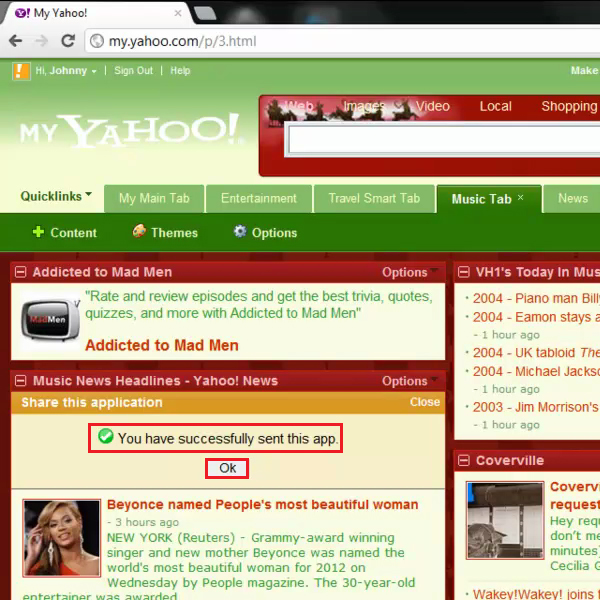Viewport: 600px width, 600px height.
Task: Click the address bar URL my.yahoo.com
Action: pos(183,41)
